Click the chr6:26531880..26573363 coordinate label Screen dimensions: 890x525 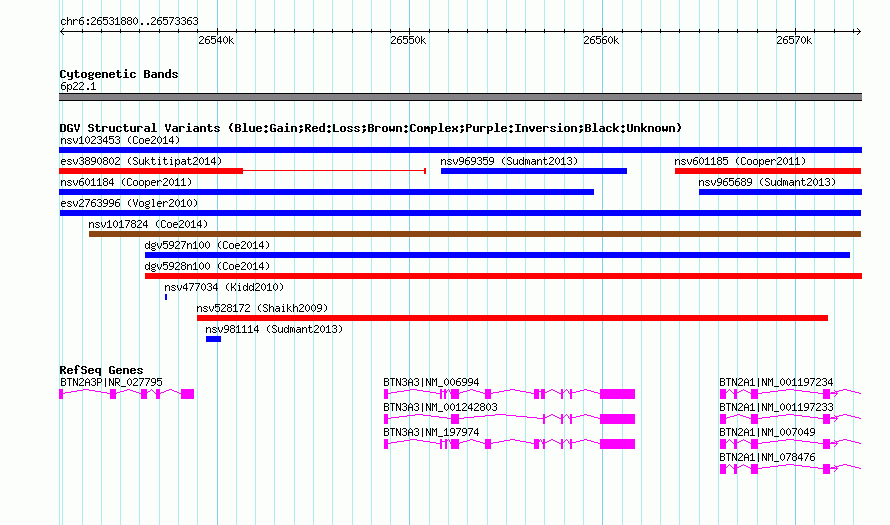click(129, 22)
